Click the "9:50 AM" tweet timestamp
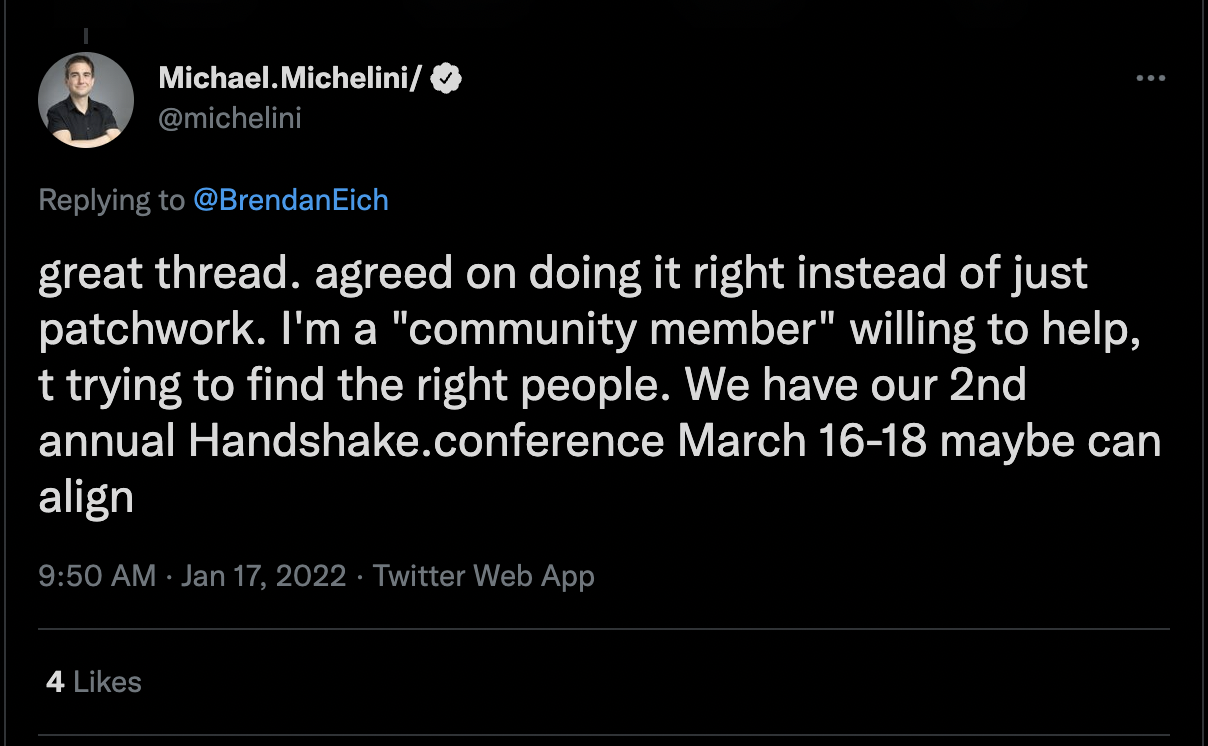Image resolution: width=1208 pixels, height=746 pixels. coord(97,576)
